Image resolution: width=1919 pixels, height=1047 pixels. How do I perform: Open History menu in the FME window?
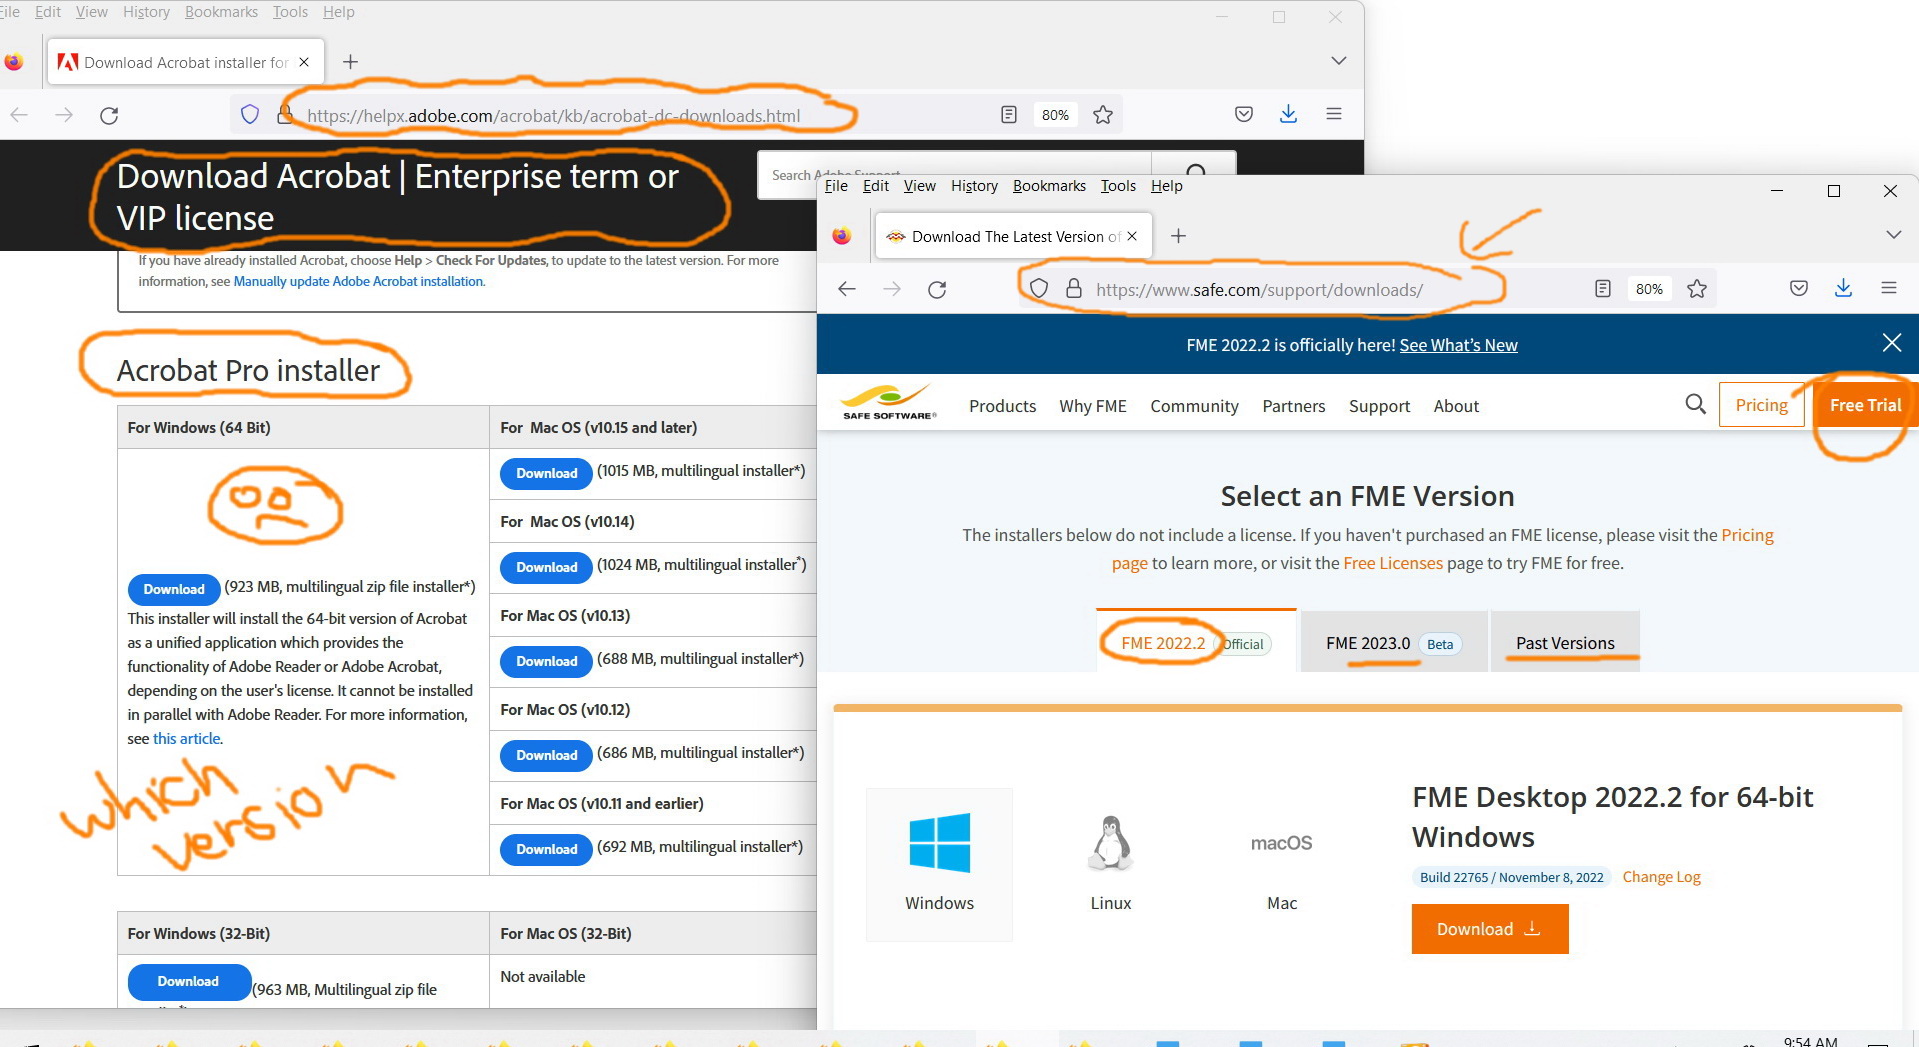(974, 186)
